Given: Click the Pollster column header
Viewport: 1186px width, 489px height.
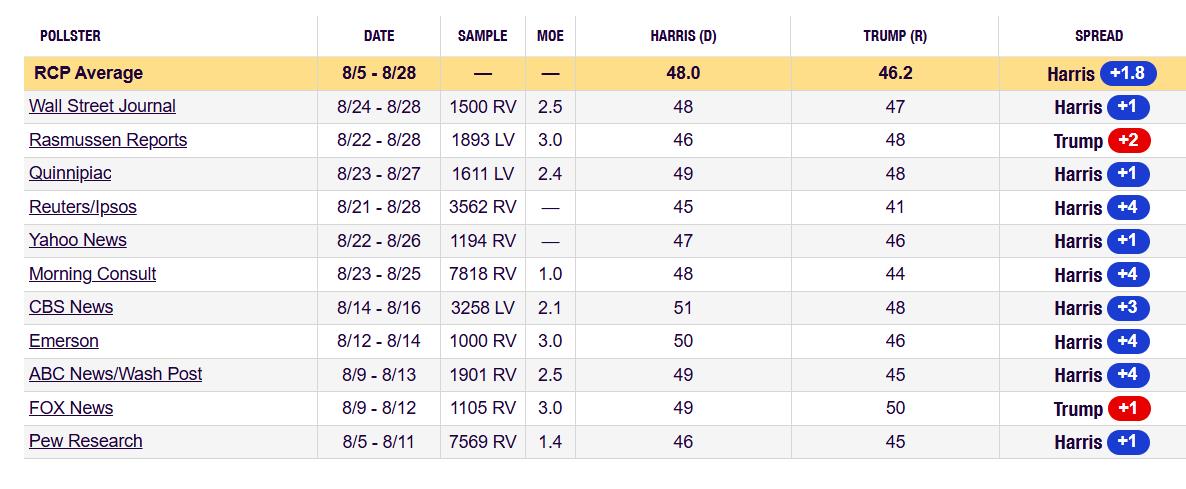Looking at the screenshot, I should point(70,36).
